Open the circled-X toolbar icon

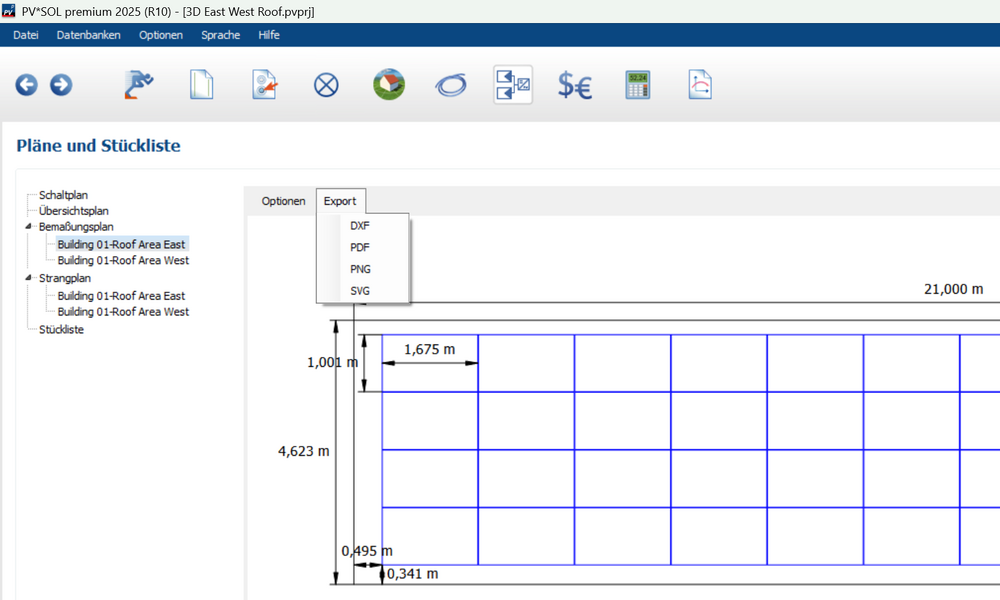click(x=326, y=86)
